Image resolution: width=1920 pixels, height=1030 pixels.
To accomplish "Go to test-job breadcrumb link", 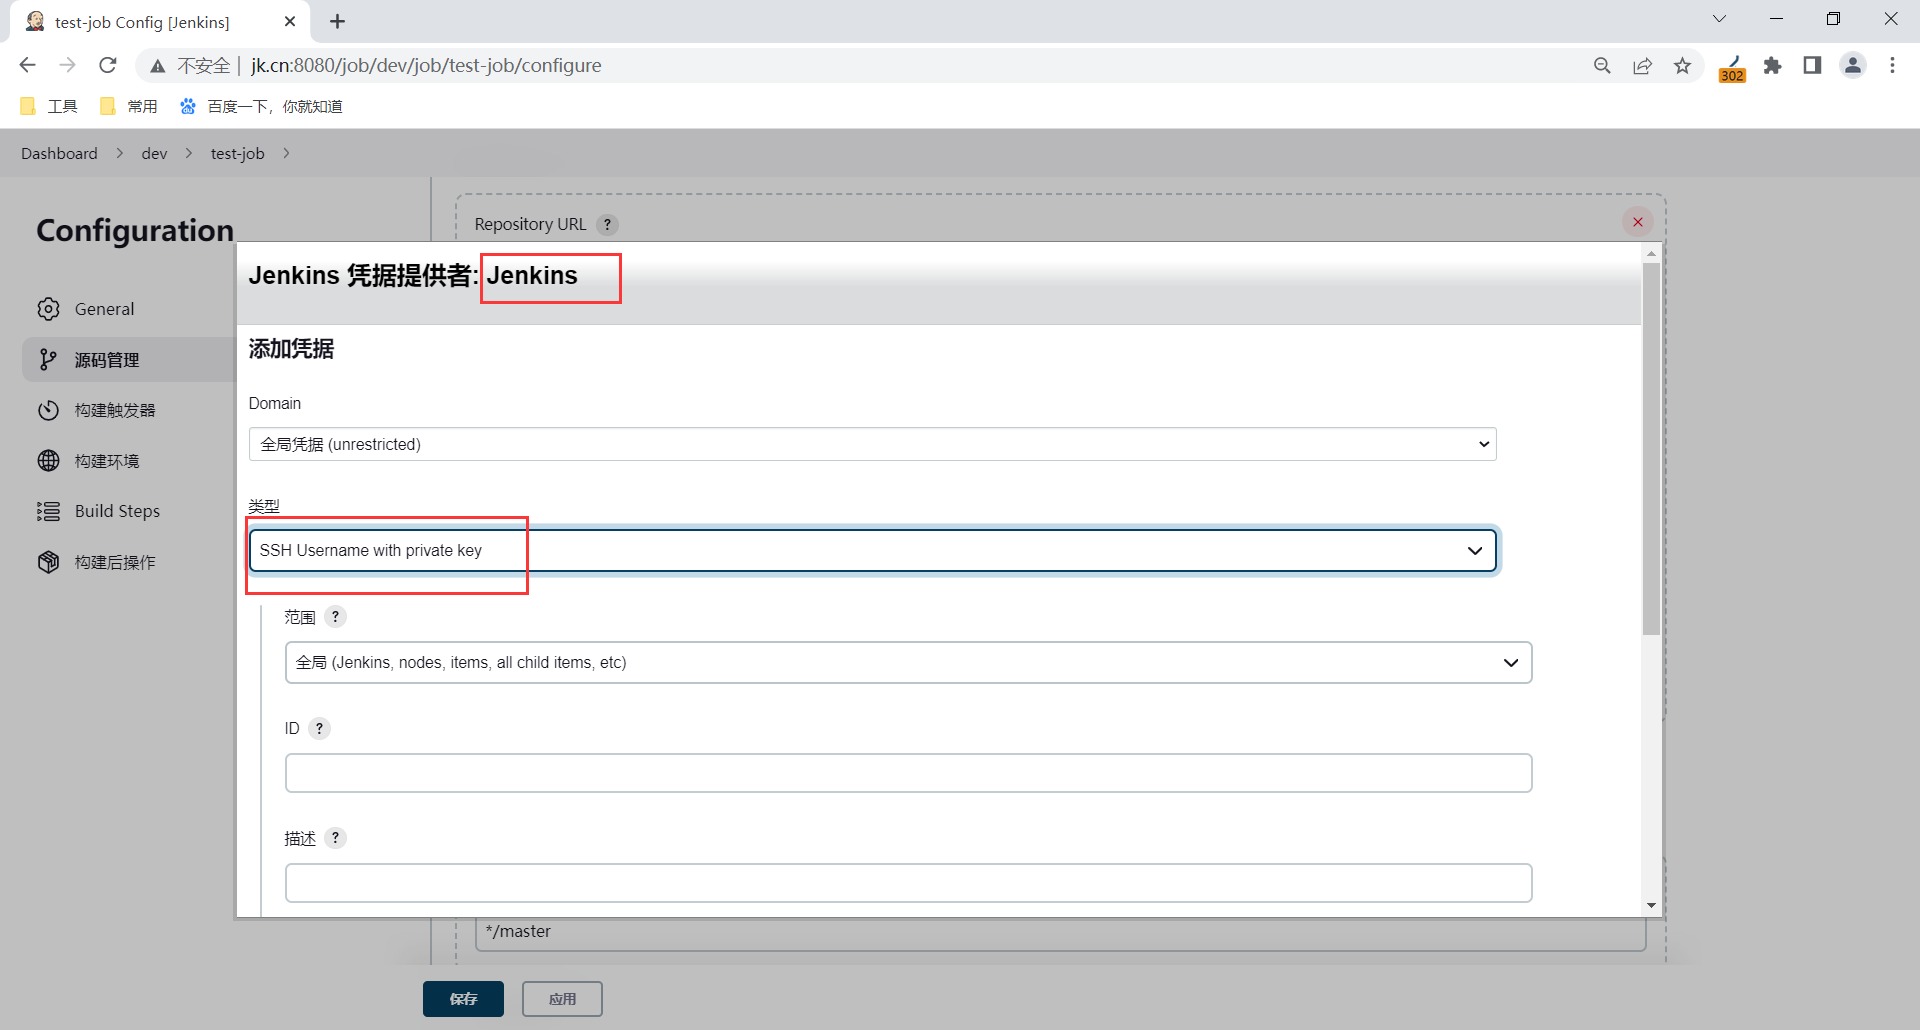I will pos(237,153).
